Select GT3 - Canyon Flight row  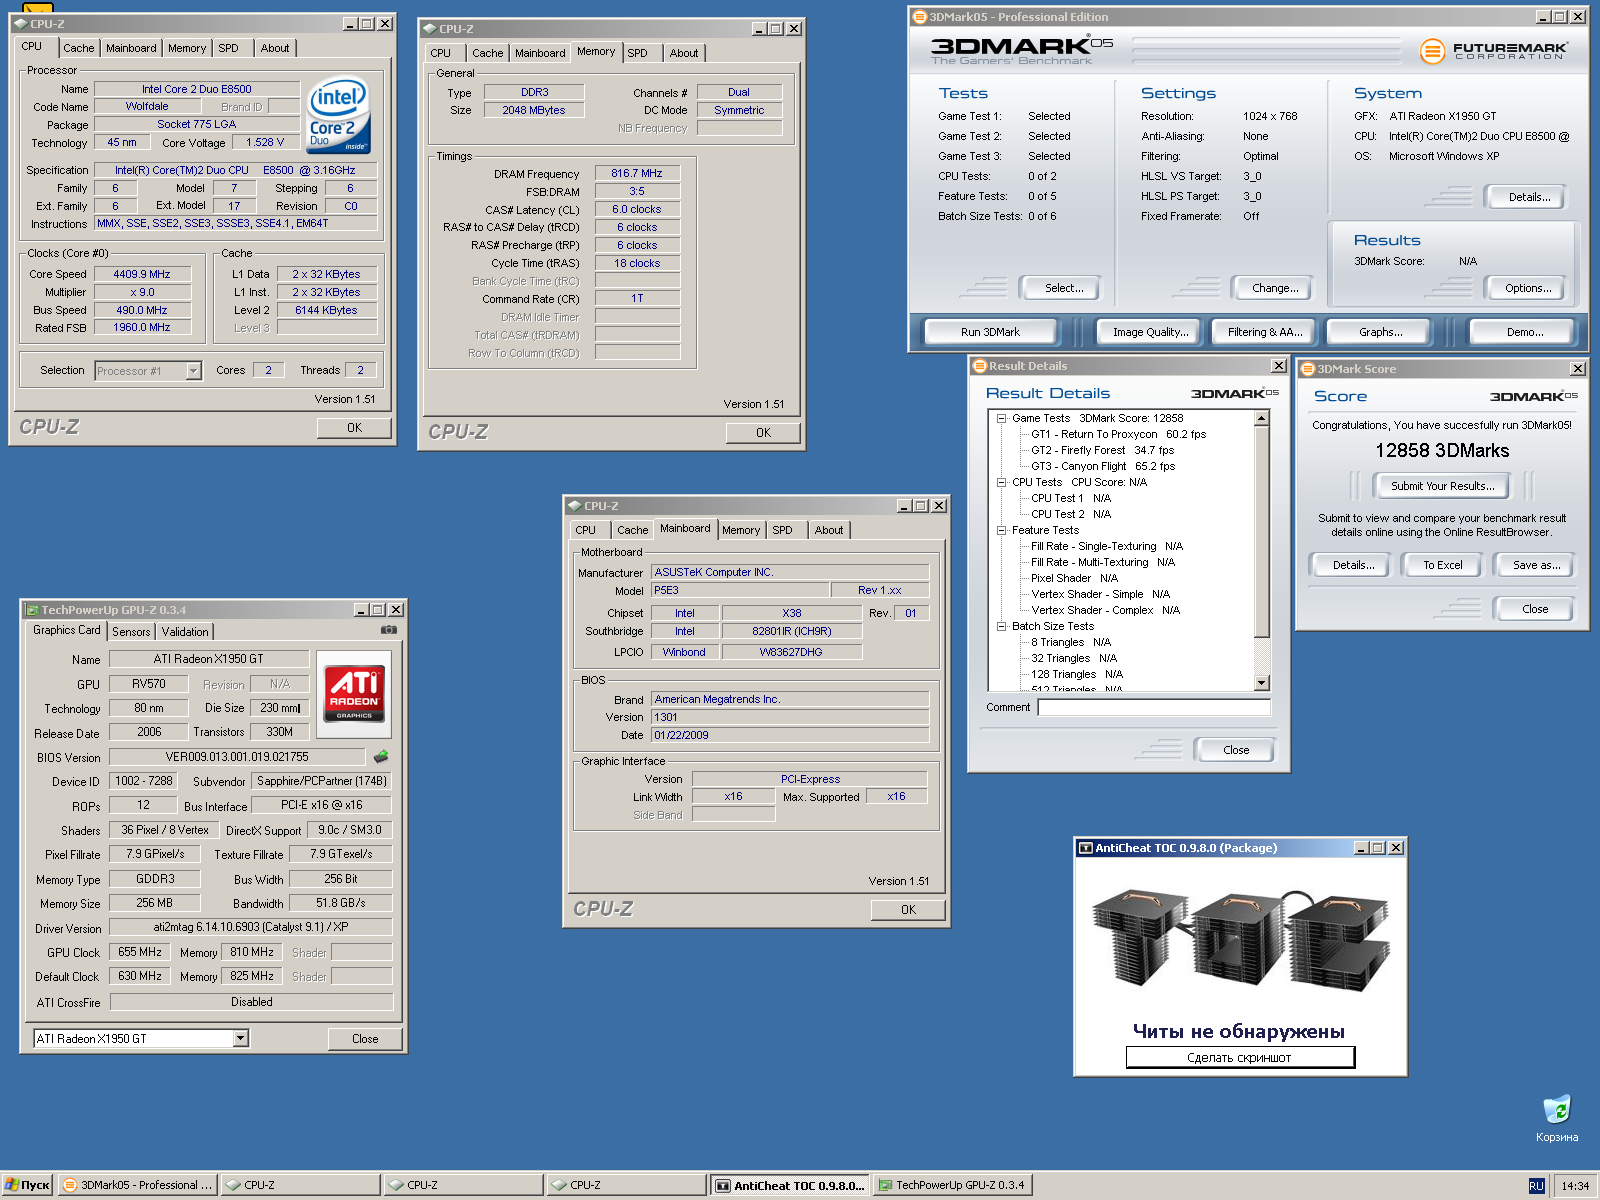pyautogui.click(x=1102, y=466)
